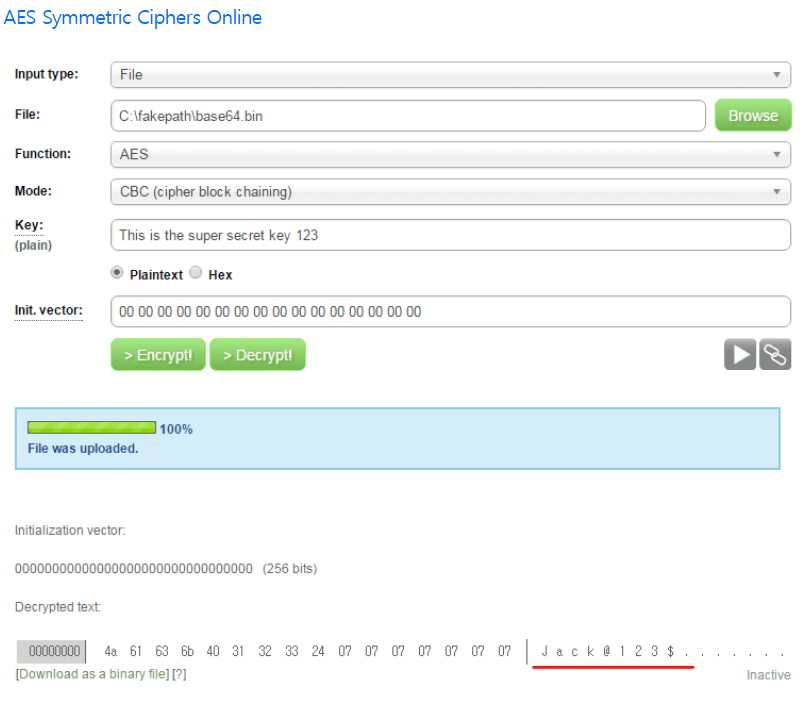Focus the Key input field
808x705 pixels.
coord(450,235)
